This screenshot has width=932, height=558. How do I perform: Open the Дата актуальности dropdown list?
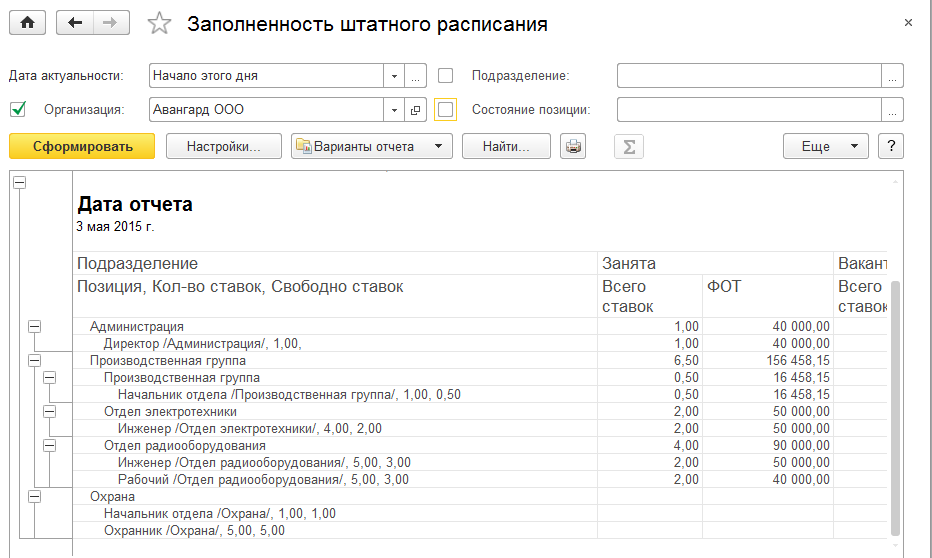pos(394,76)
